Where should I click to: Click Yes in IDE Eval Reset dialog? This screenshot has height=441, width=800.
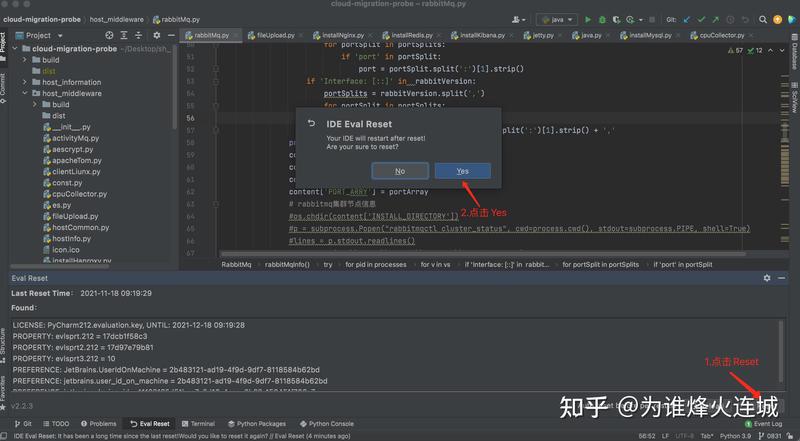click(463, 171)
